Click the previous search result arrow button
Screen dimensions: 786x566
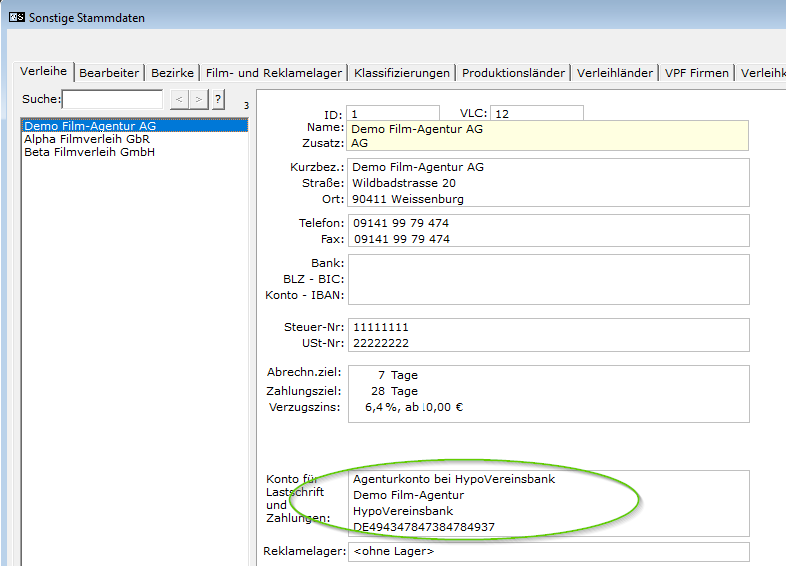pyautogui.click(x=178, y=99)
